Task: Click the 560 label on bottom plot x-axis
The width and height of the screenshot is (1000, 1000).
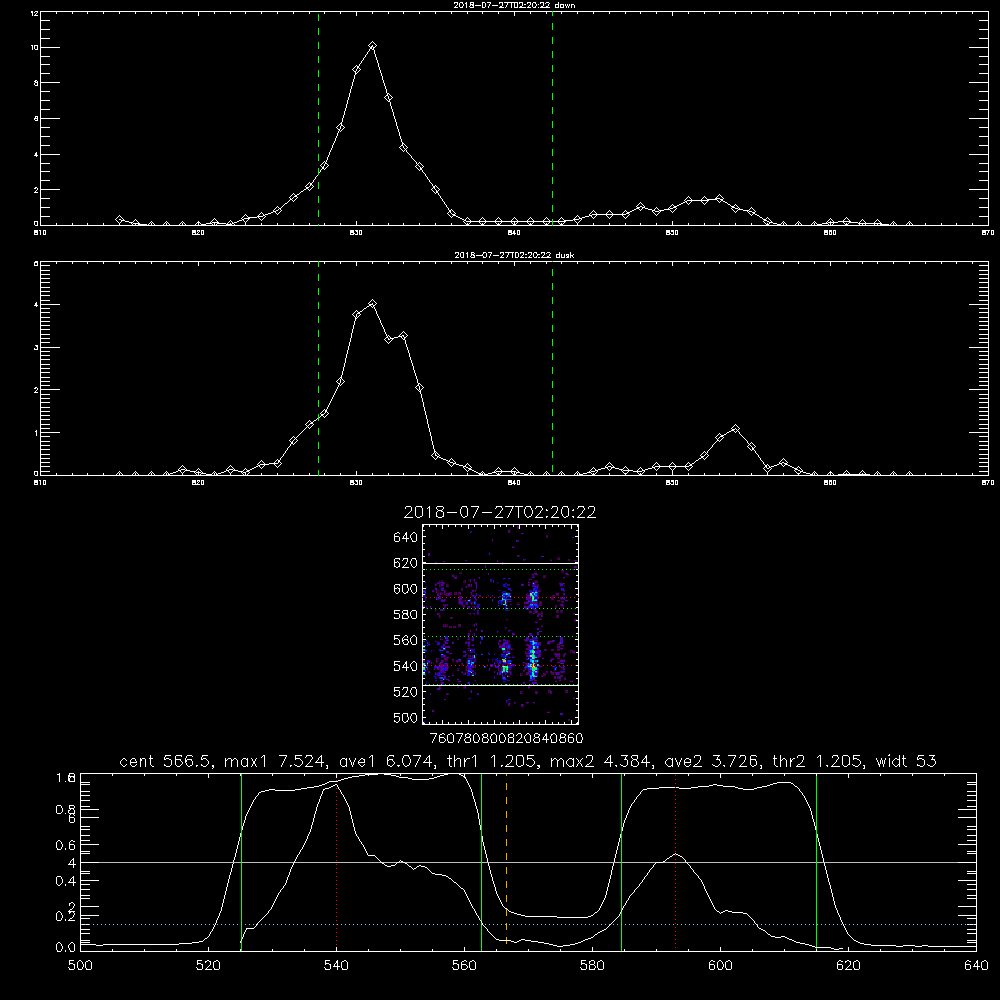Action: click(x=464, y=966)
